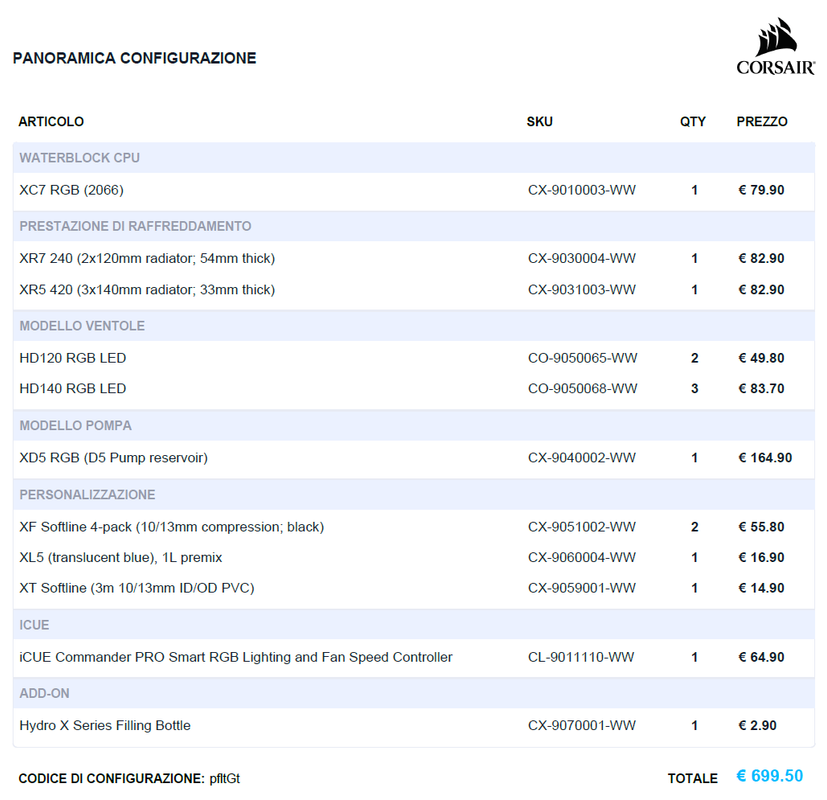Click SKU CX-9040002-WW
The height and width of the screenshot is (800, 827).
point(582,458)
